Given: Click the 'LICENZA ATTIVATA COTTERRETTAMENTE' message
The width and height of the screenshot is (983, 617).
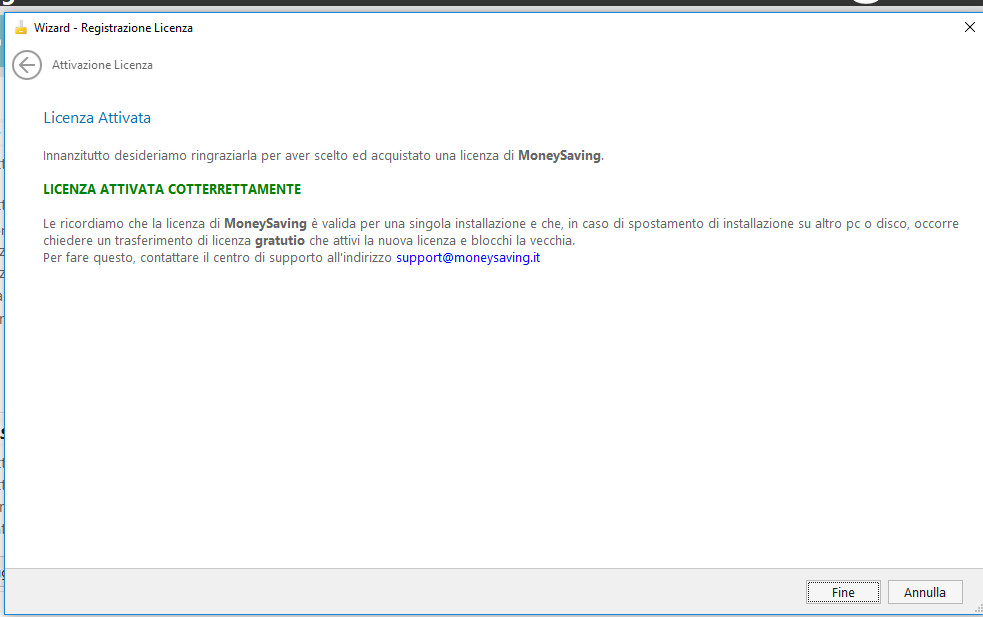Looking at the screenshot, I should click(172, 189).
